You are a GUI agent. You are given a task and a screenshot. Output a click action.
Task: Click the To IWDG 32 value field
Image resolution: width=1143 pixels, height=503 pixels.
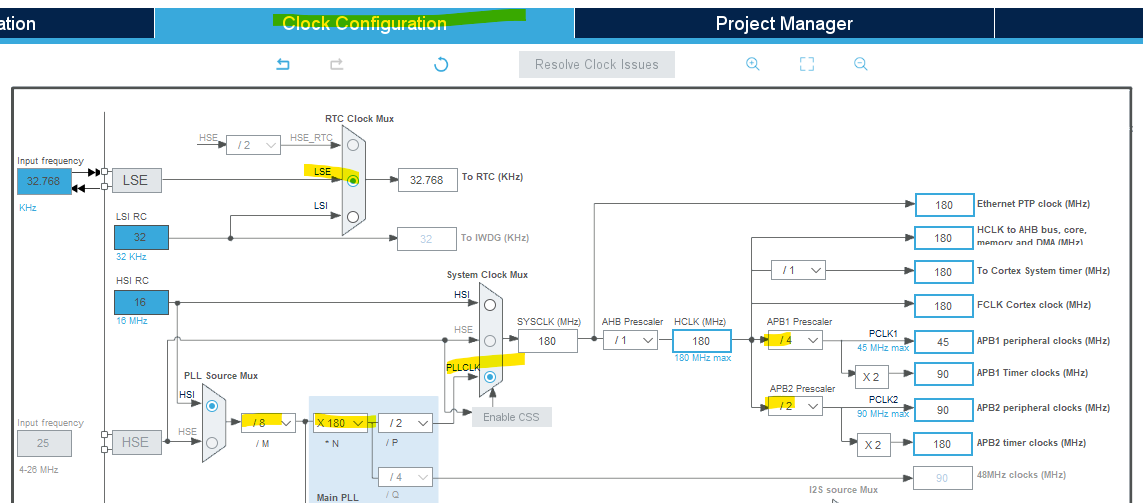click(426, 239)
